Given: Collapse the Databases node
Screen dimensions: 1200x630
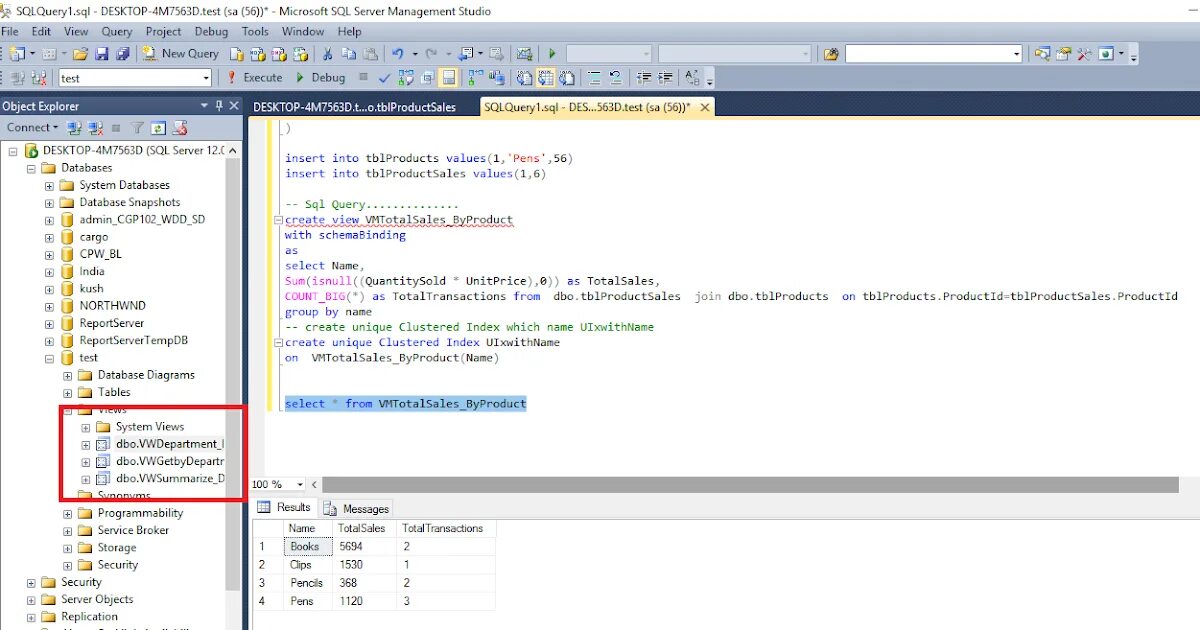Looking at the screenshot, I should tap(31, 168).
